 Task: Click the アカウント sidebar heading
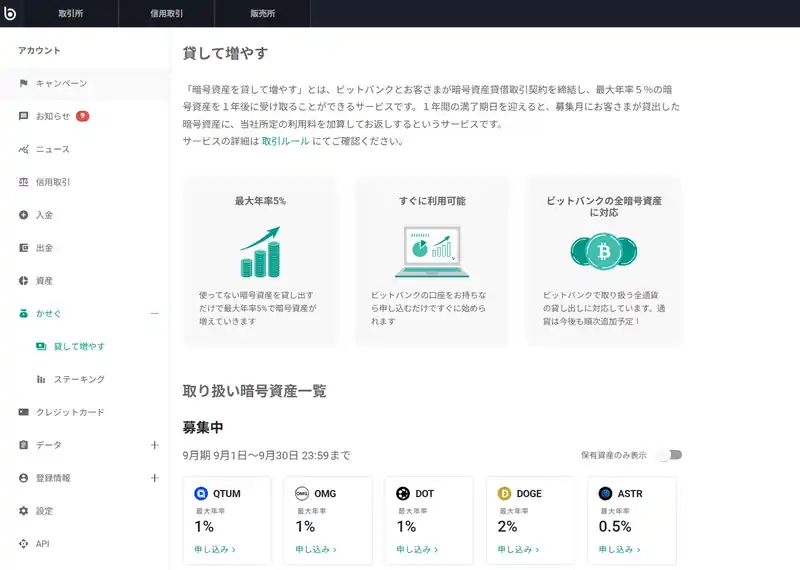[39, 51]
